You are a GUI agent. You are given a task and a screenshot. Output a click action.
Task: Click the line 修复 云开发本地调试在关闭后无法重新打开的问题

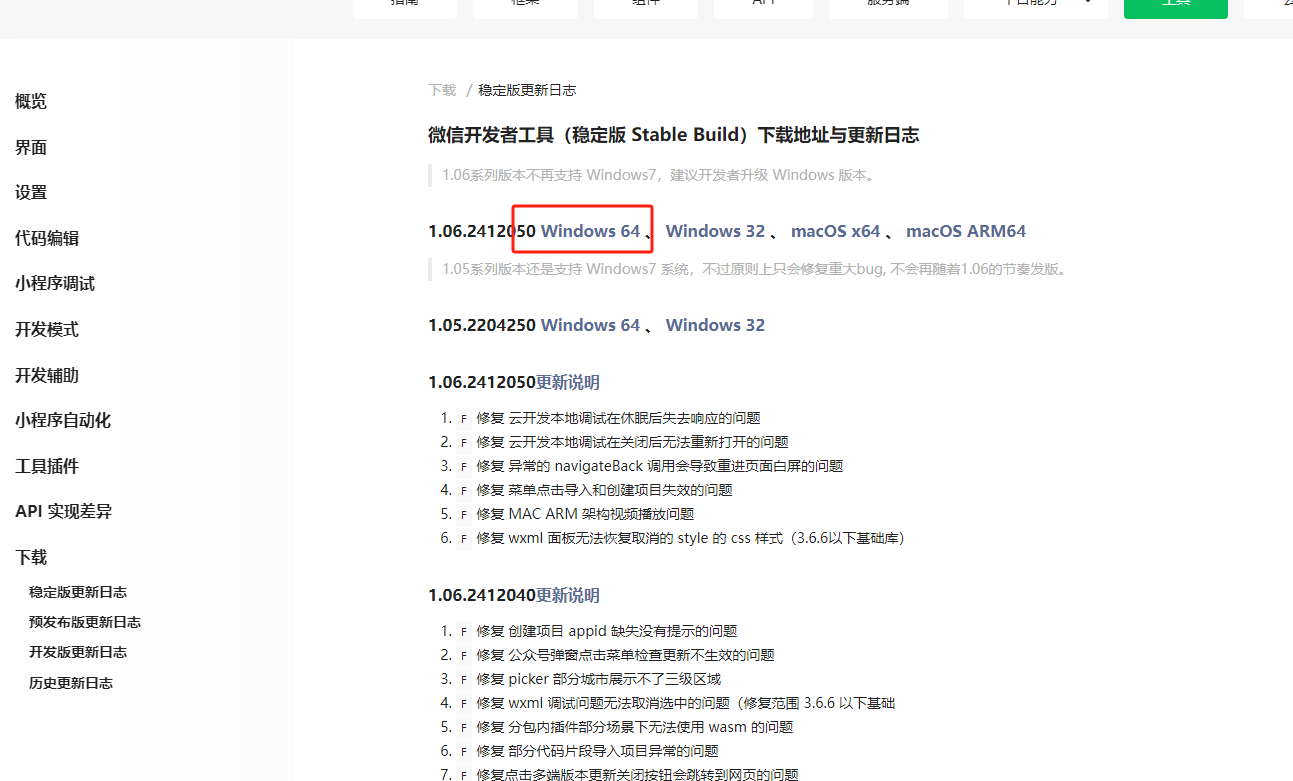point(632,442)
